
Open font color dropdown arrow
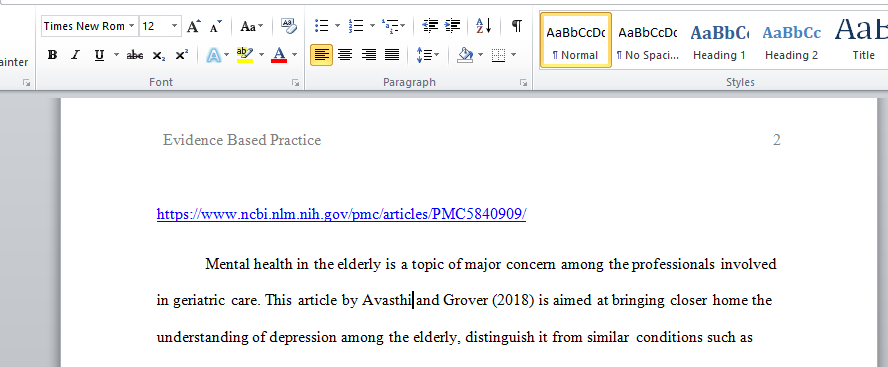(294, 55)
